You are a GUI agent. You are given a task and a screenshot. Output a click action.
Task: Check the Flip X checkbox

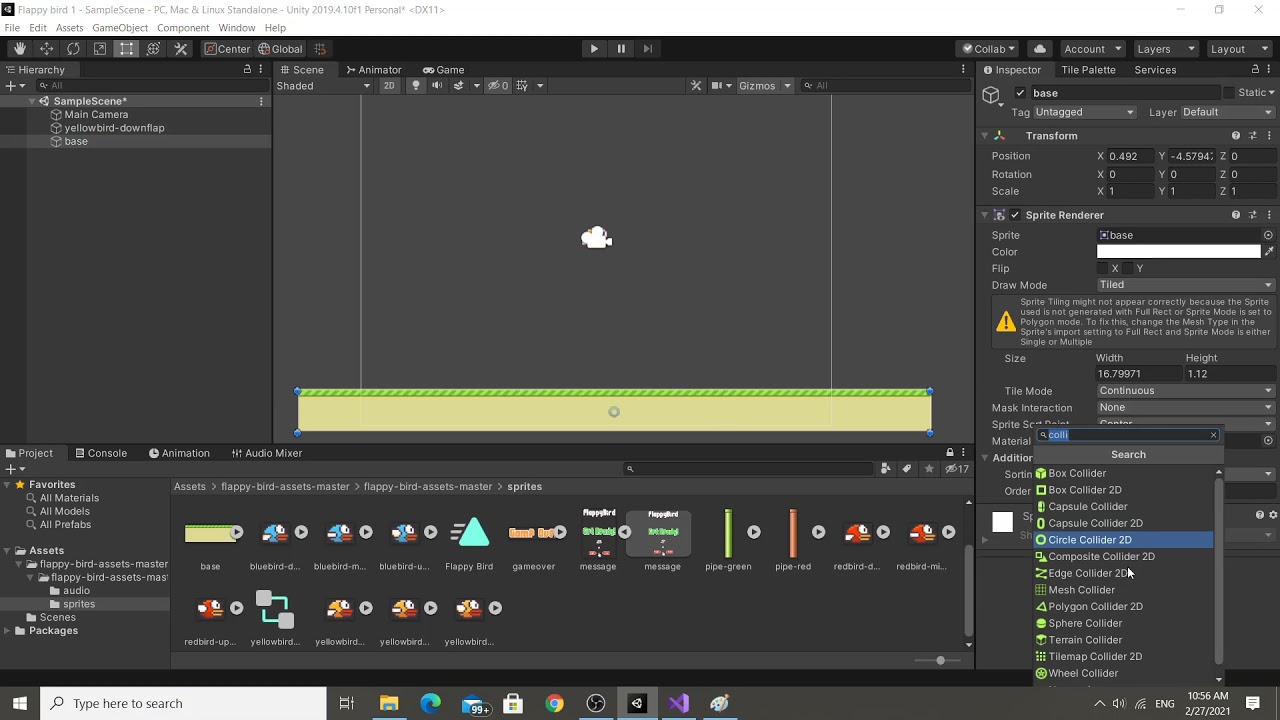(1103, 268)
